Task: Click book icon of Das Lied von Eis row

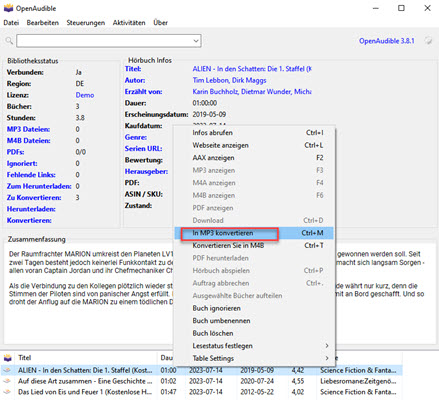Action: coord(7,392)
